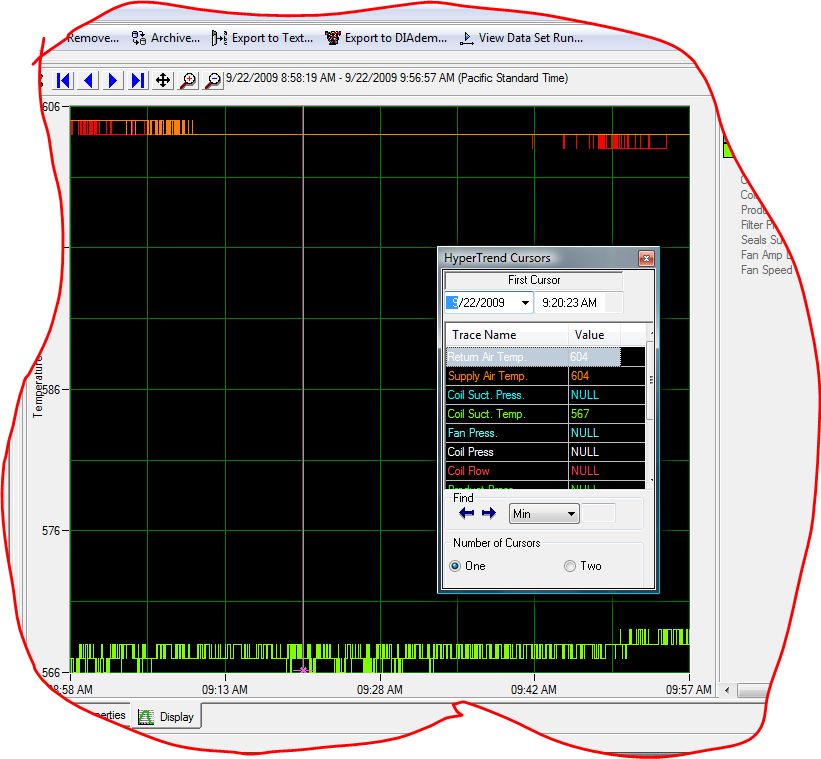Viewport: 821px width, 759px height.
Task: Click the zoom in magnifier
Action: point(188,80)
